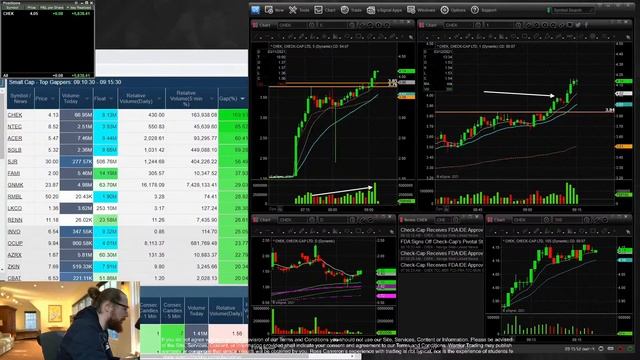Open Volume Today column filter dropdown in Top Gappers

pyautogui.click(x=87, y=99)
